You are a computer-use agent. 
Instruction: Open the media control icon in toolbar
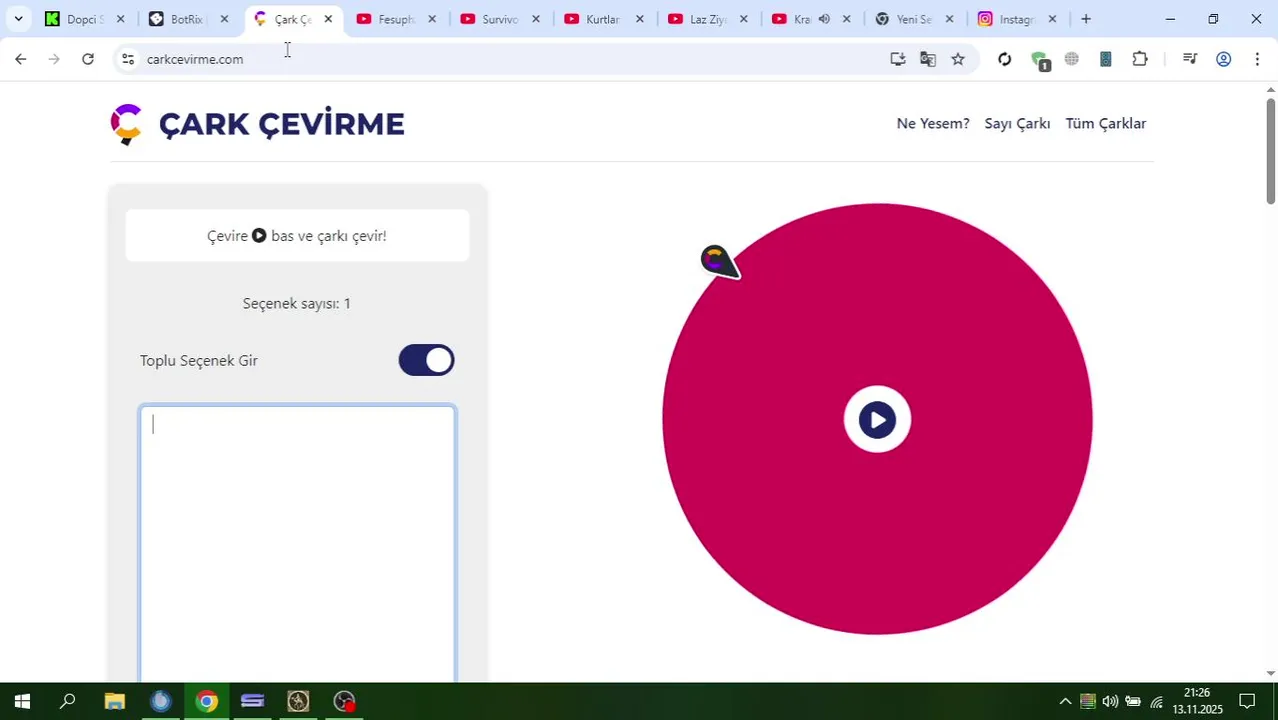pyautogui.click(x=1189, y=59)
